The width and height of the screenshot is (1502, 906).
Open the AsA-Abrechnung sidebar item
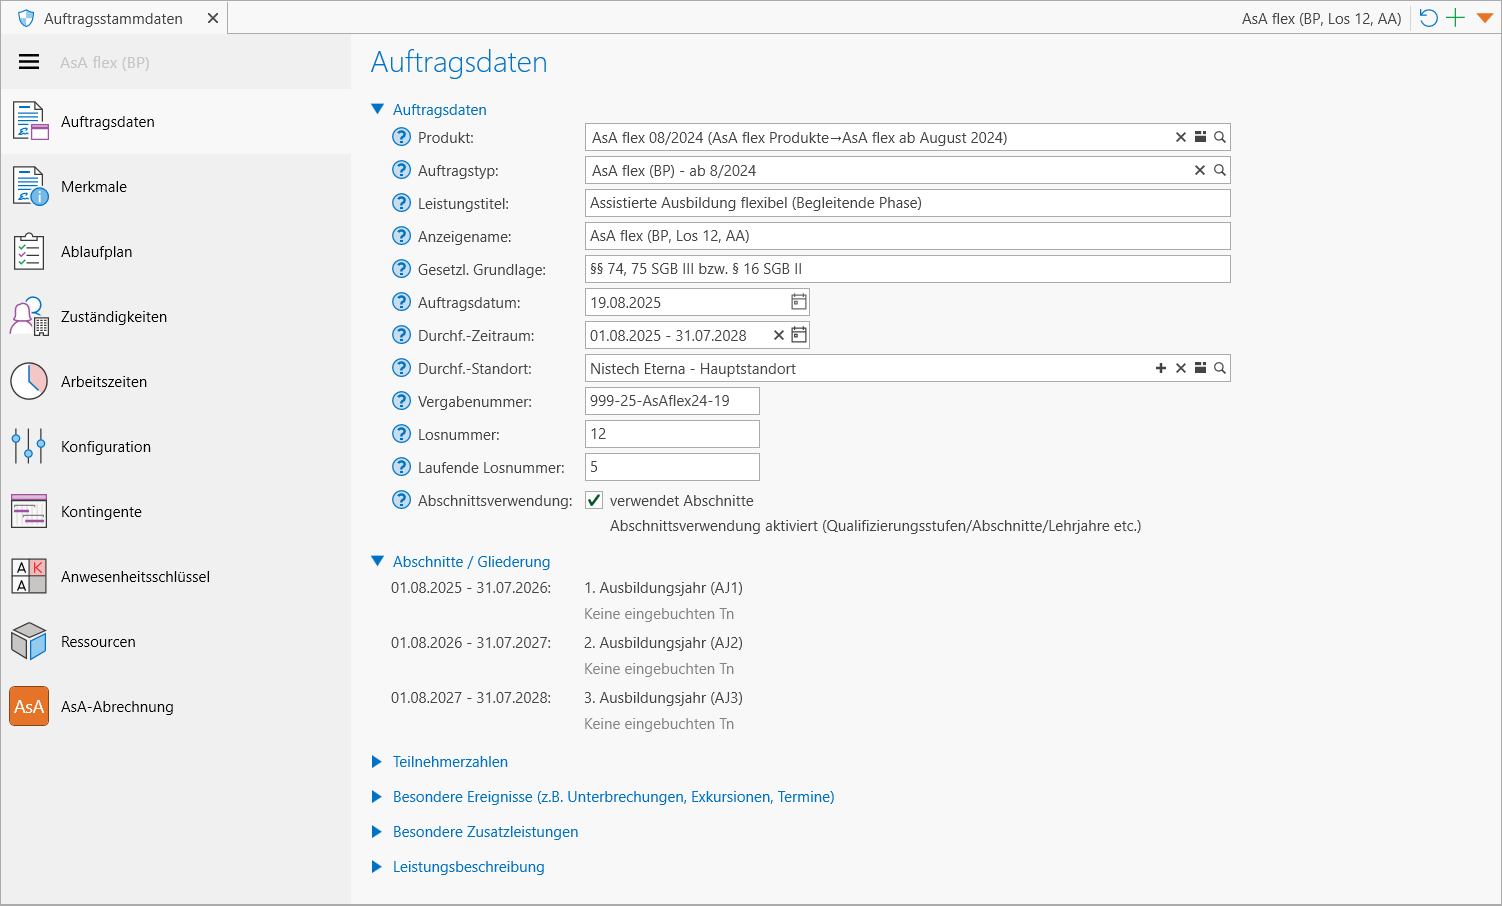tap(117, 707)
